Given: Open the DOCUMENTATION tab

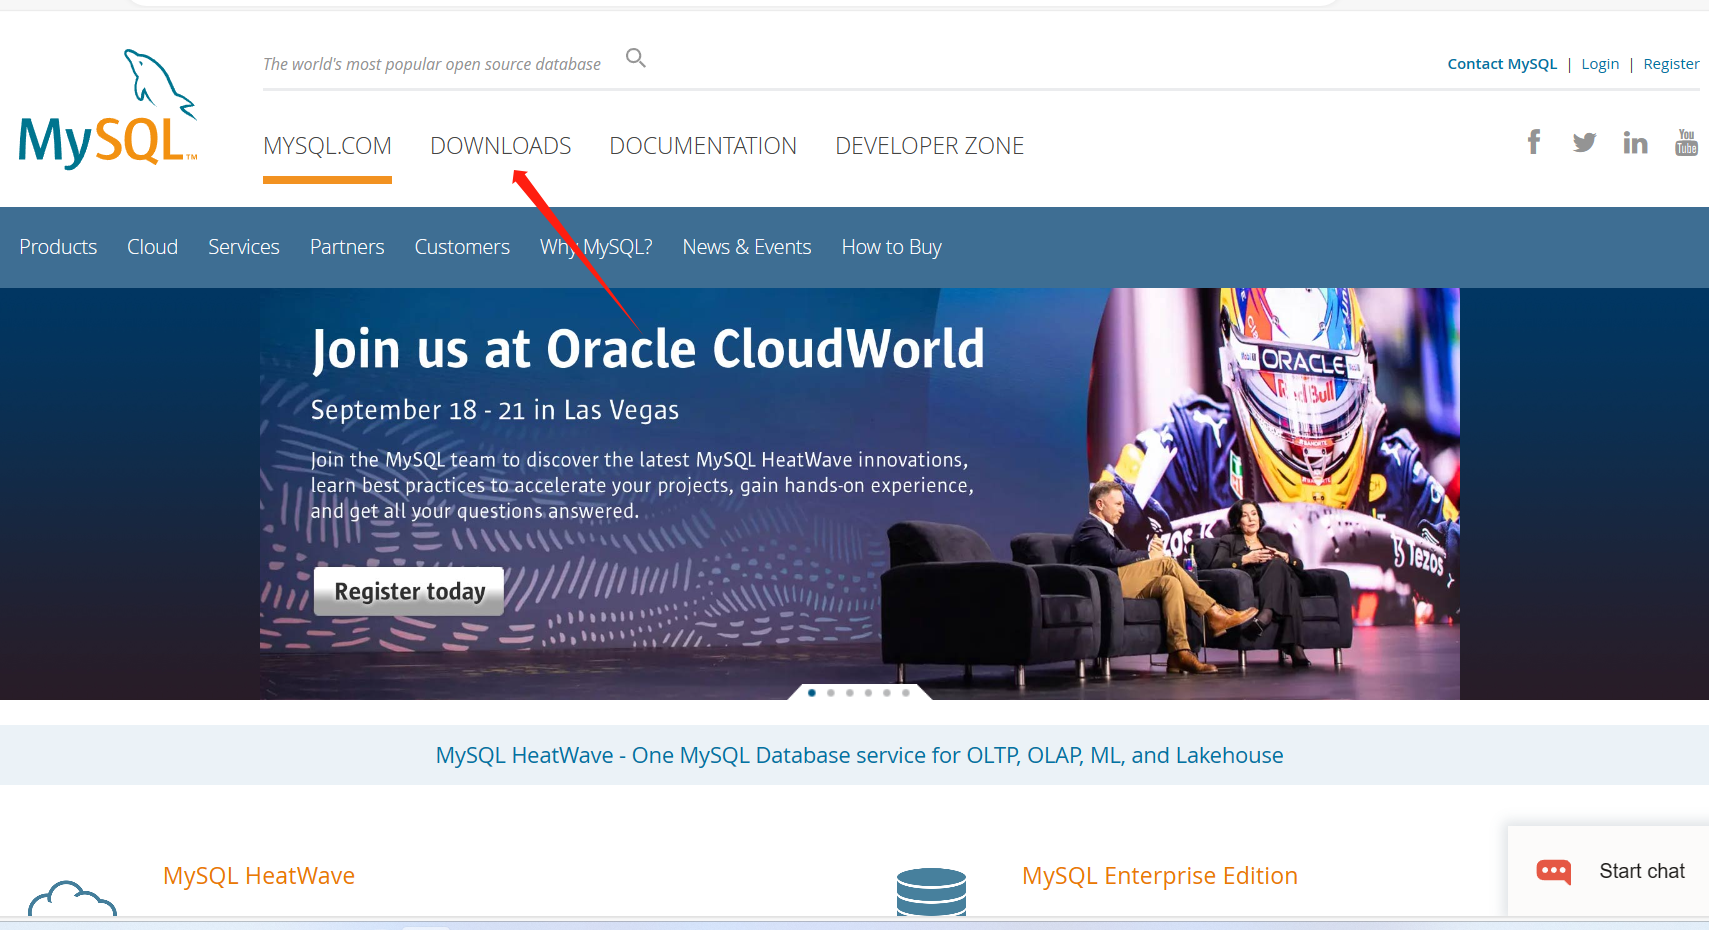Looking at the screenshot, I should tap(703, 146).
